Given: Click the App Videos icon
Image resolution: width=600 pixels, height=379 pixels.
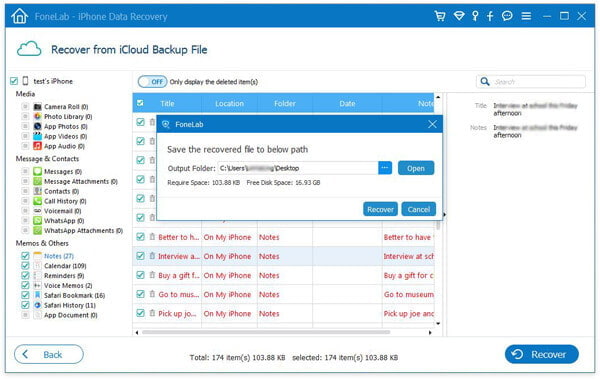Looking at the screenshot, I should [x=38, y=136].
